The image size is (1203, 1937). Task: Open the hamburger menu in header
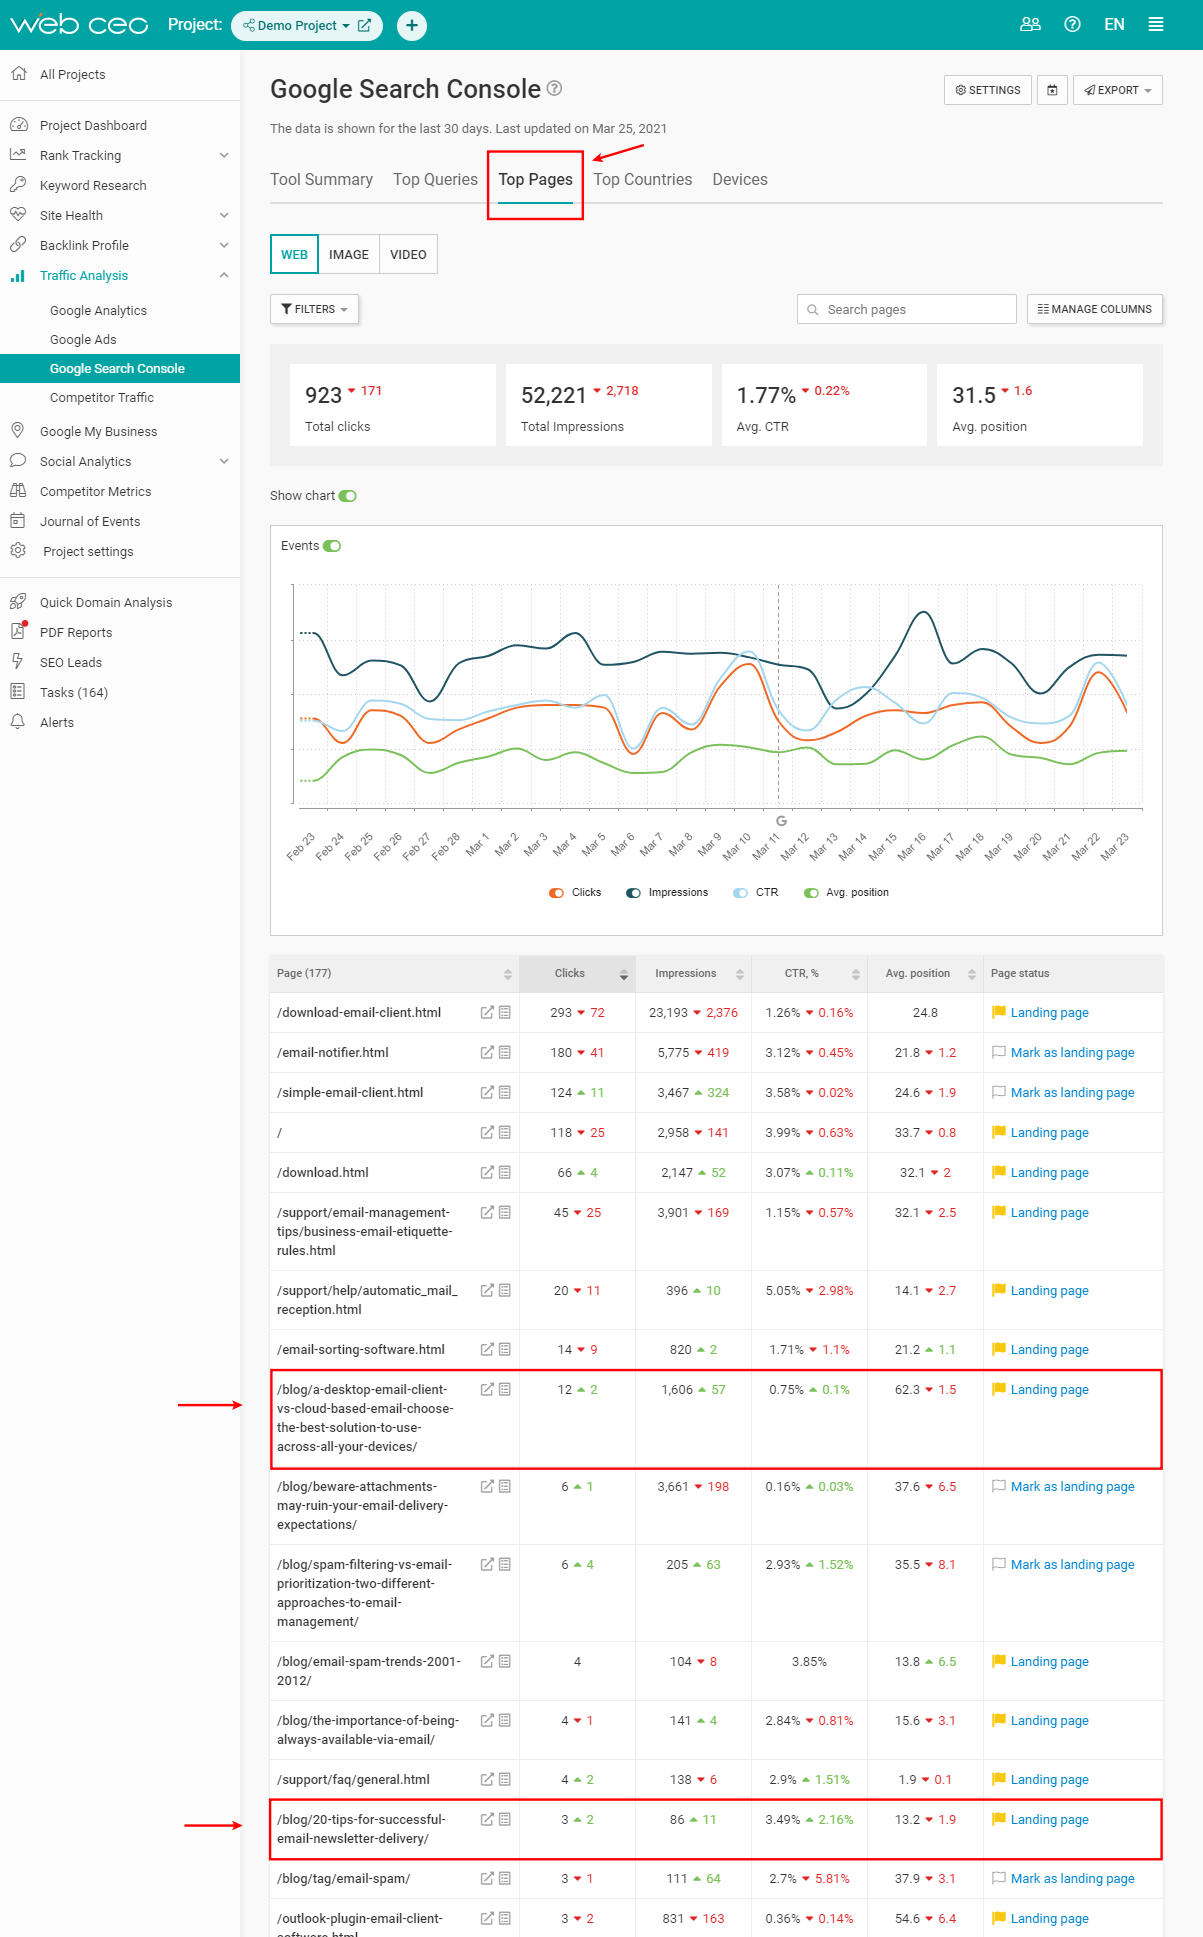(x=1156, y=25)
